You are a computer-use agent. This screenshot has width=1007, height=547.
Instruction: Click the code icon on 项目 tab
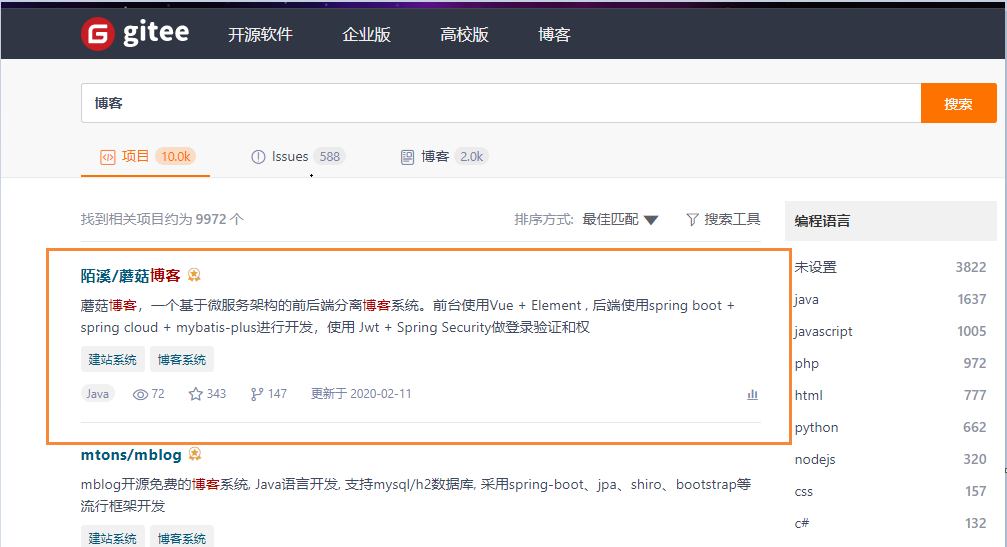[107, 157]
